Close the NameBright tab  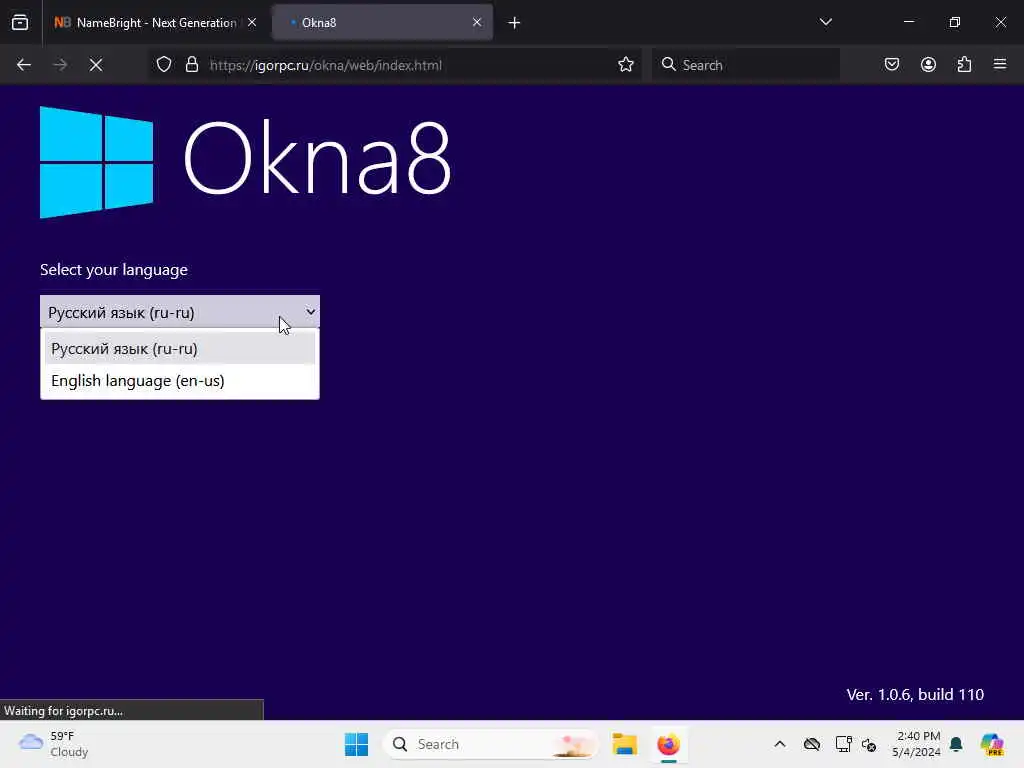click(x=252, y=22)
